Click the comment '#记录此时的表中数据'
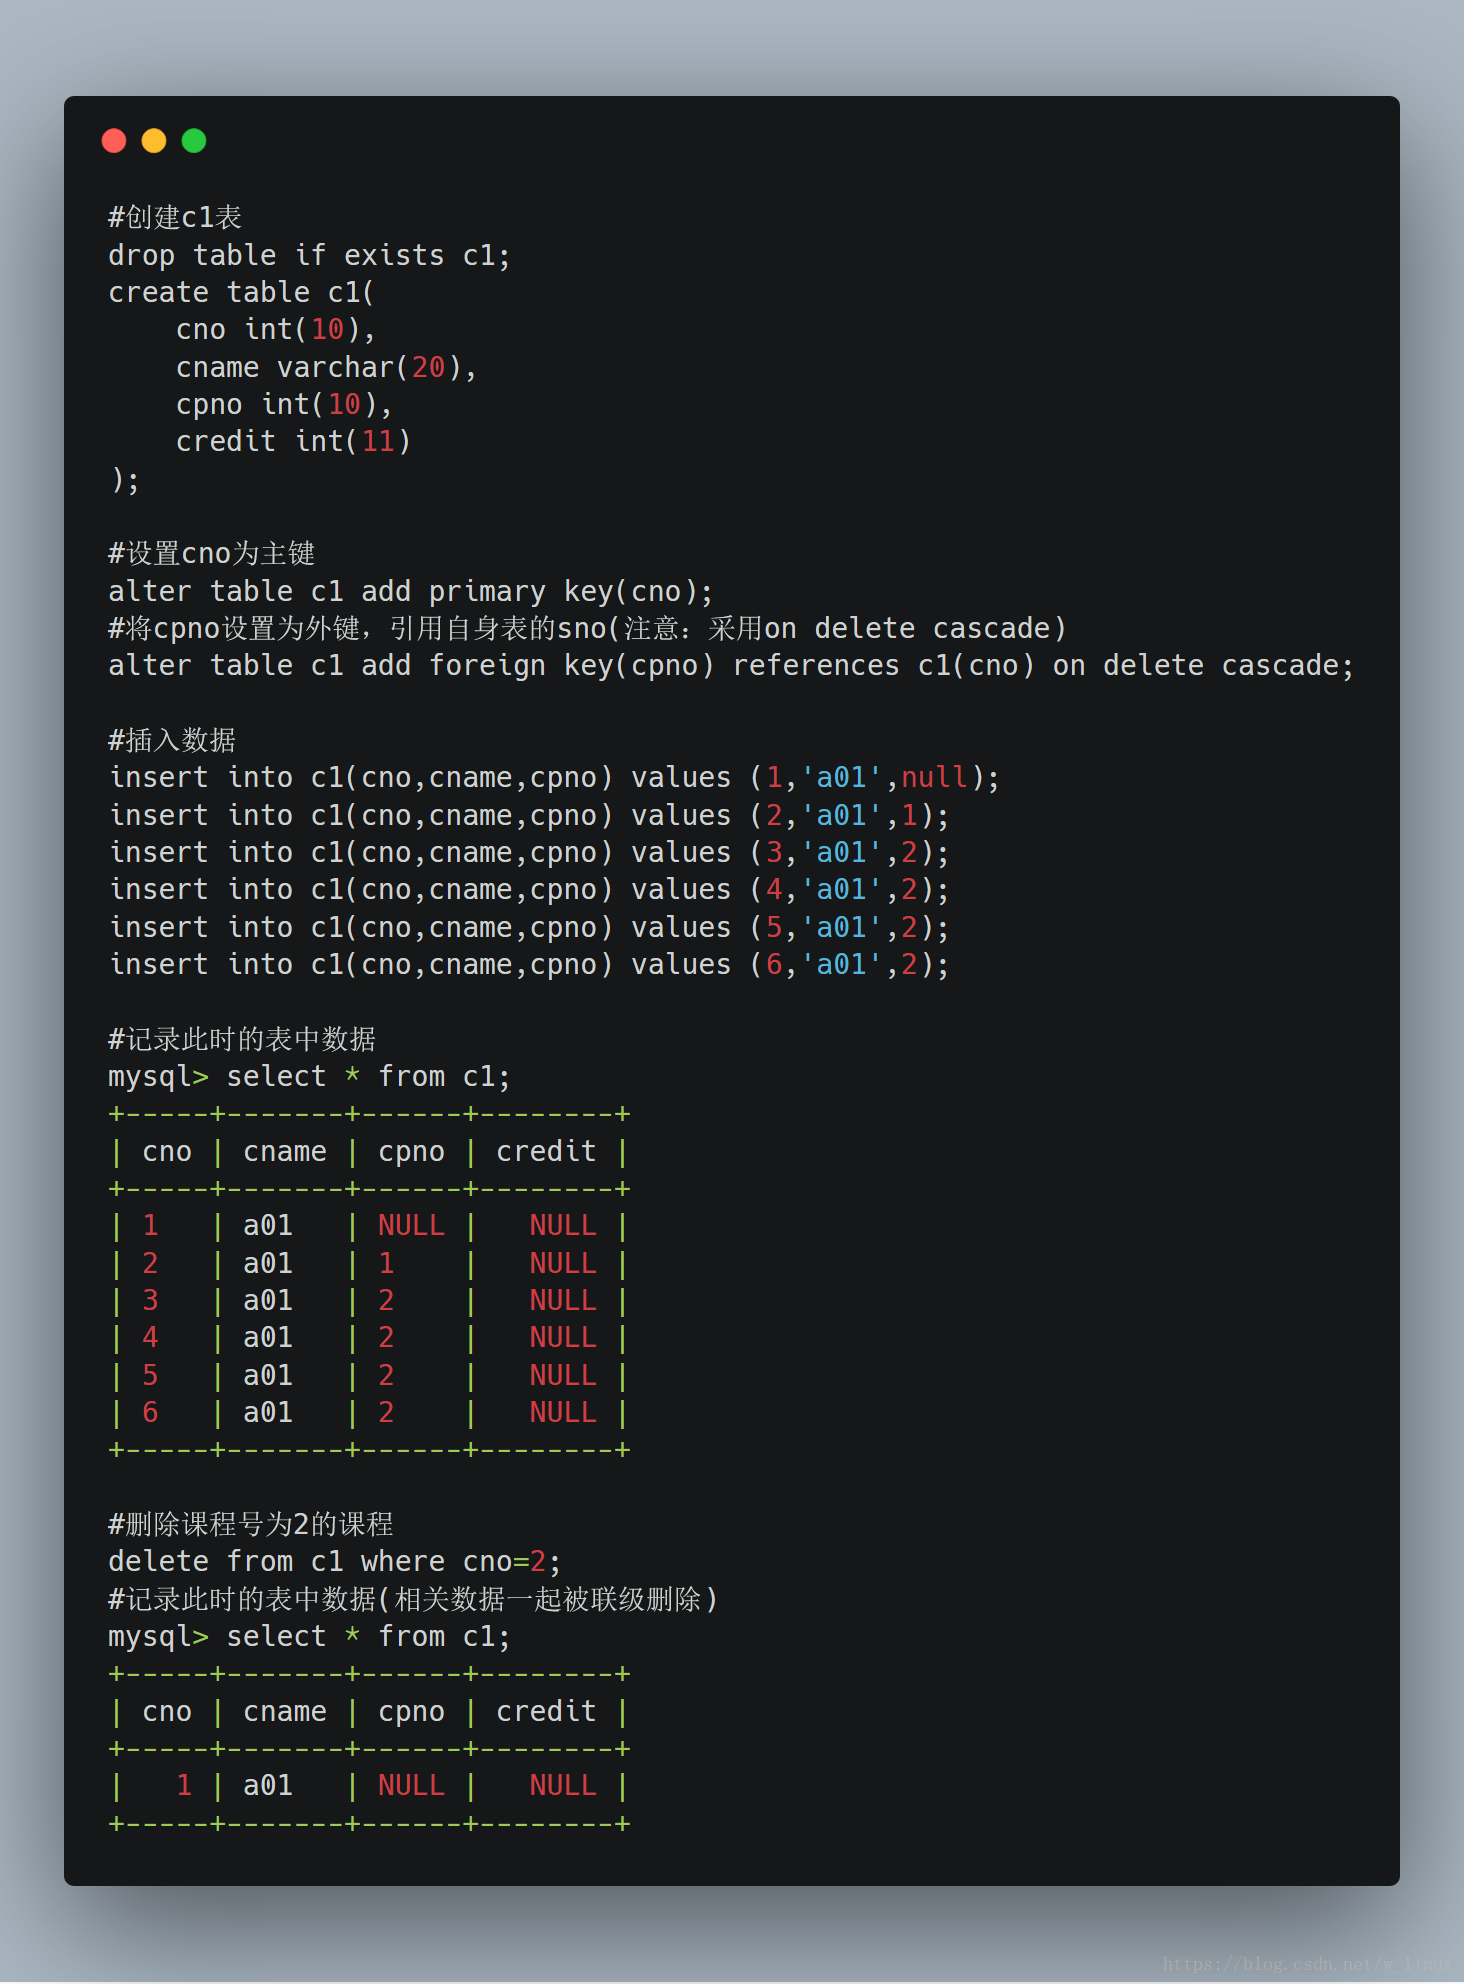 (242, 1039)
